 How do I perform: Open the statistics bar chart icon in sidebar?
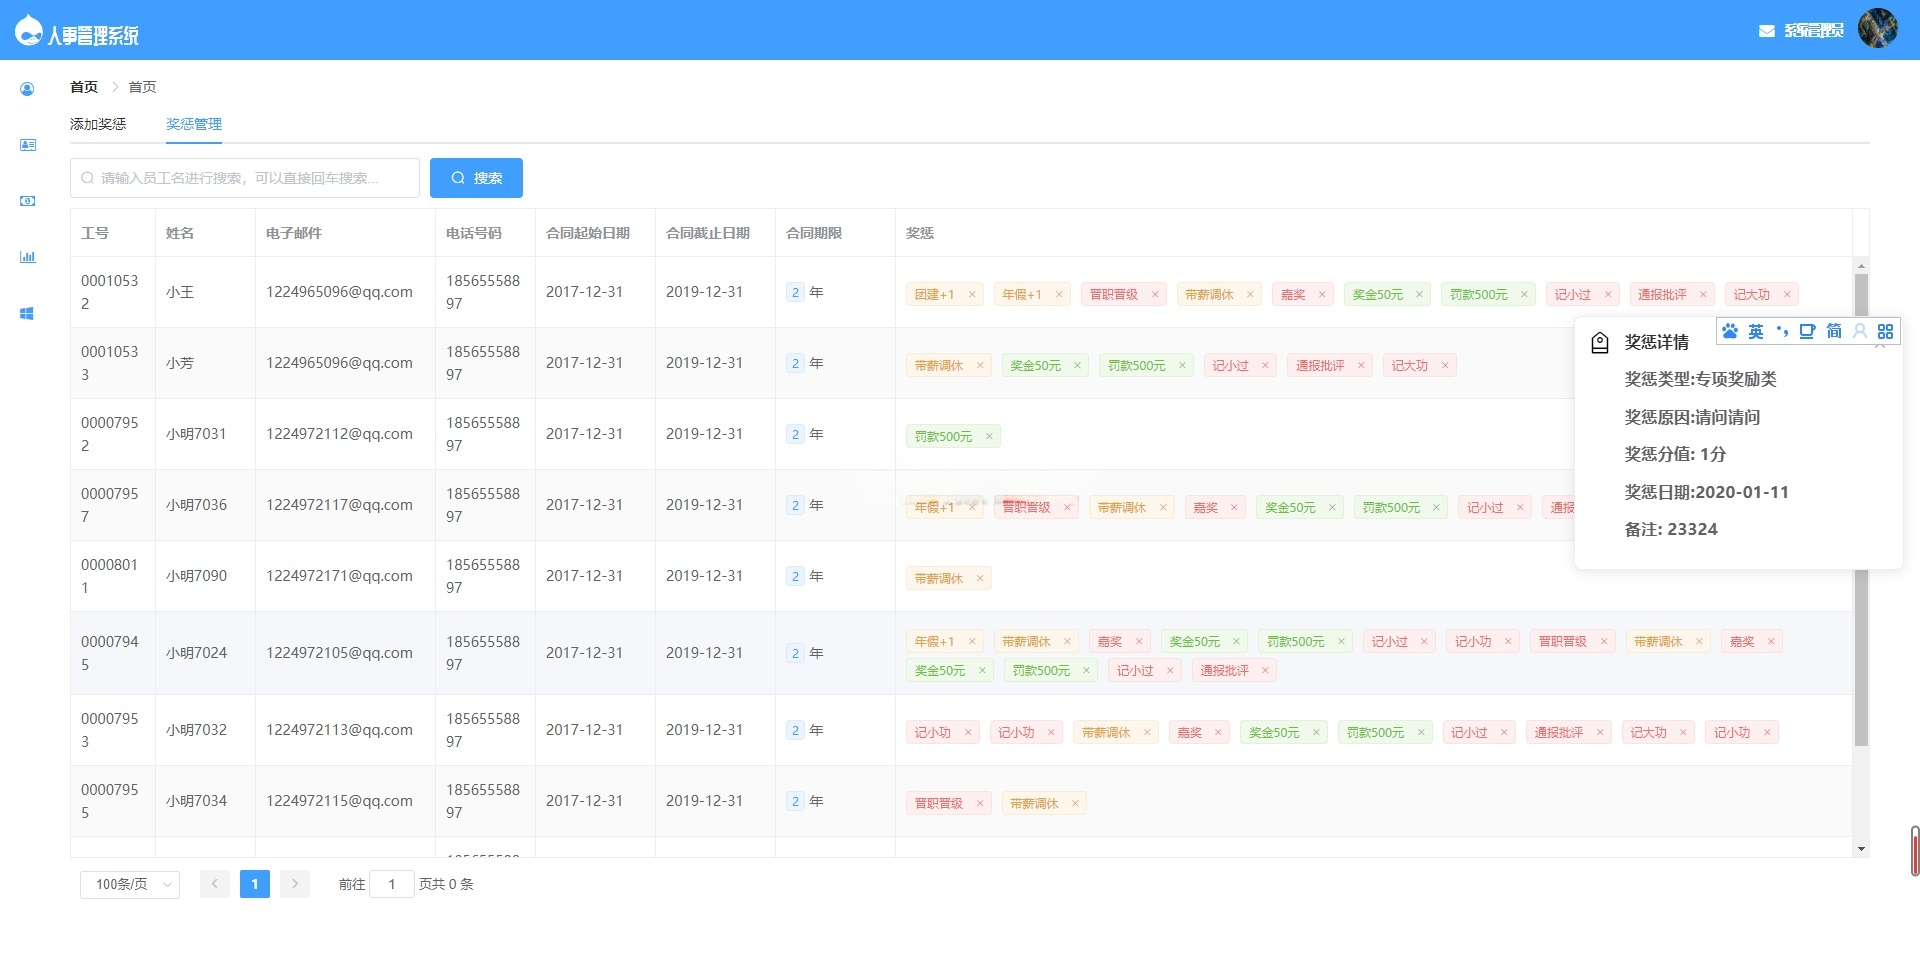pos(27,257)
